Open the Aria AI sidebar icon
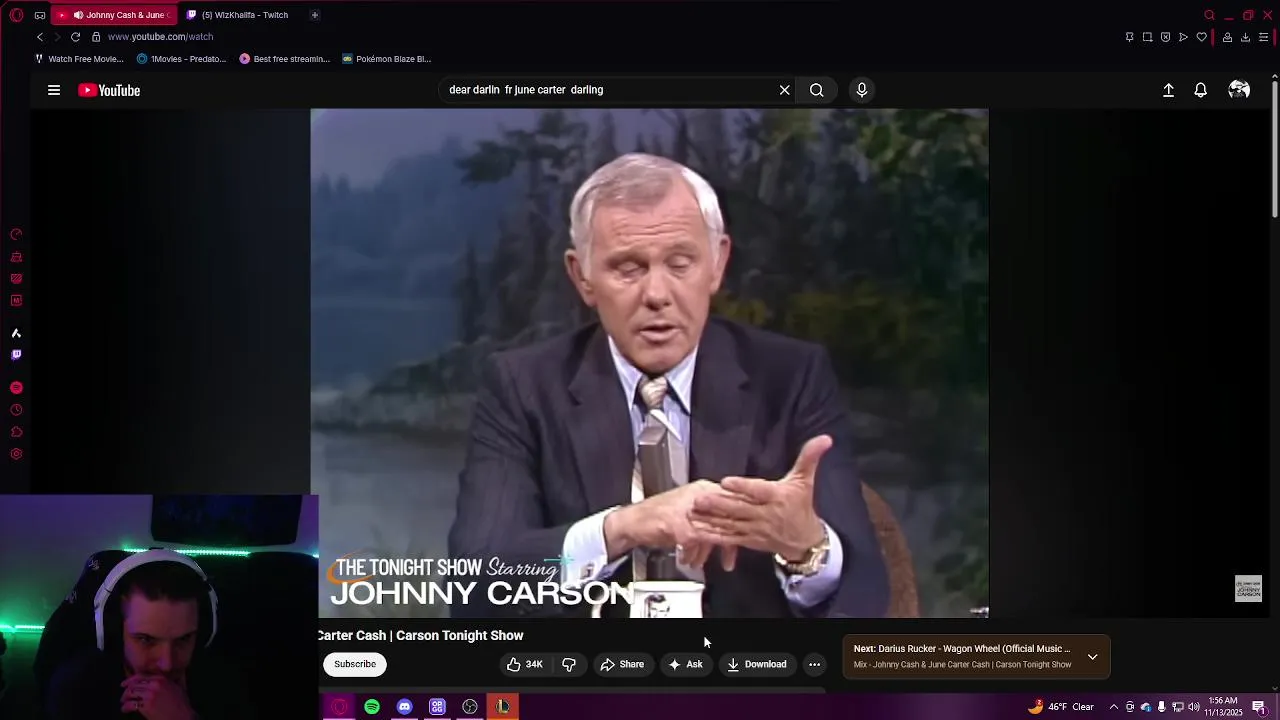1280x720 pixels. coord(16,333)
